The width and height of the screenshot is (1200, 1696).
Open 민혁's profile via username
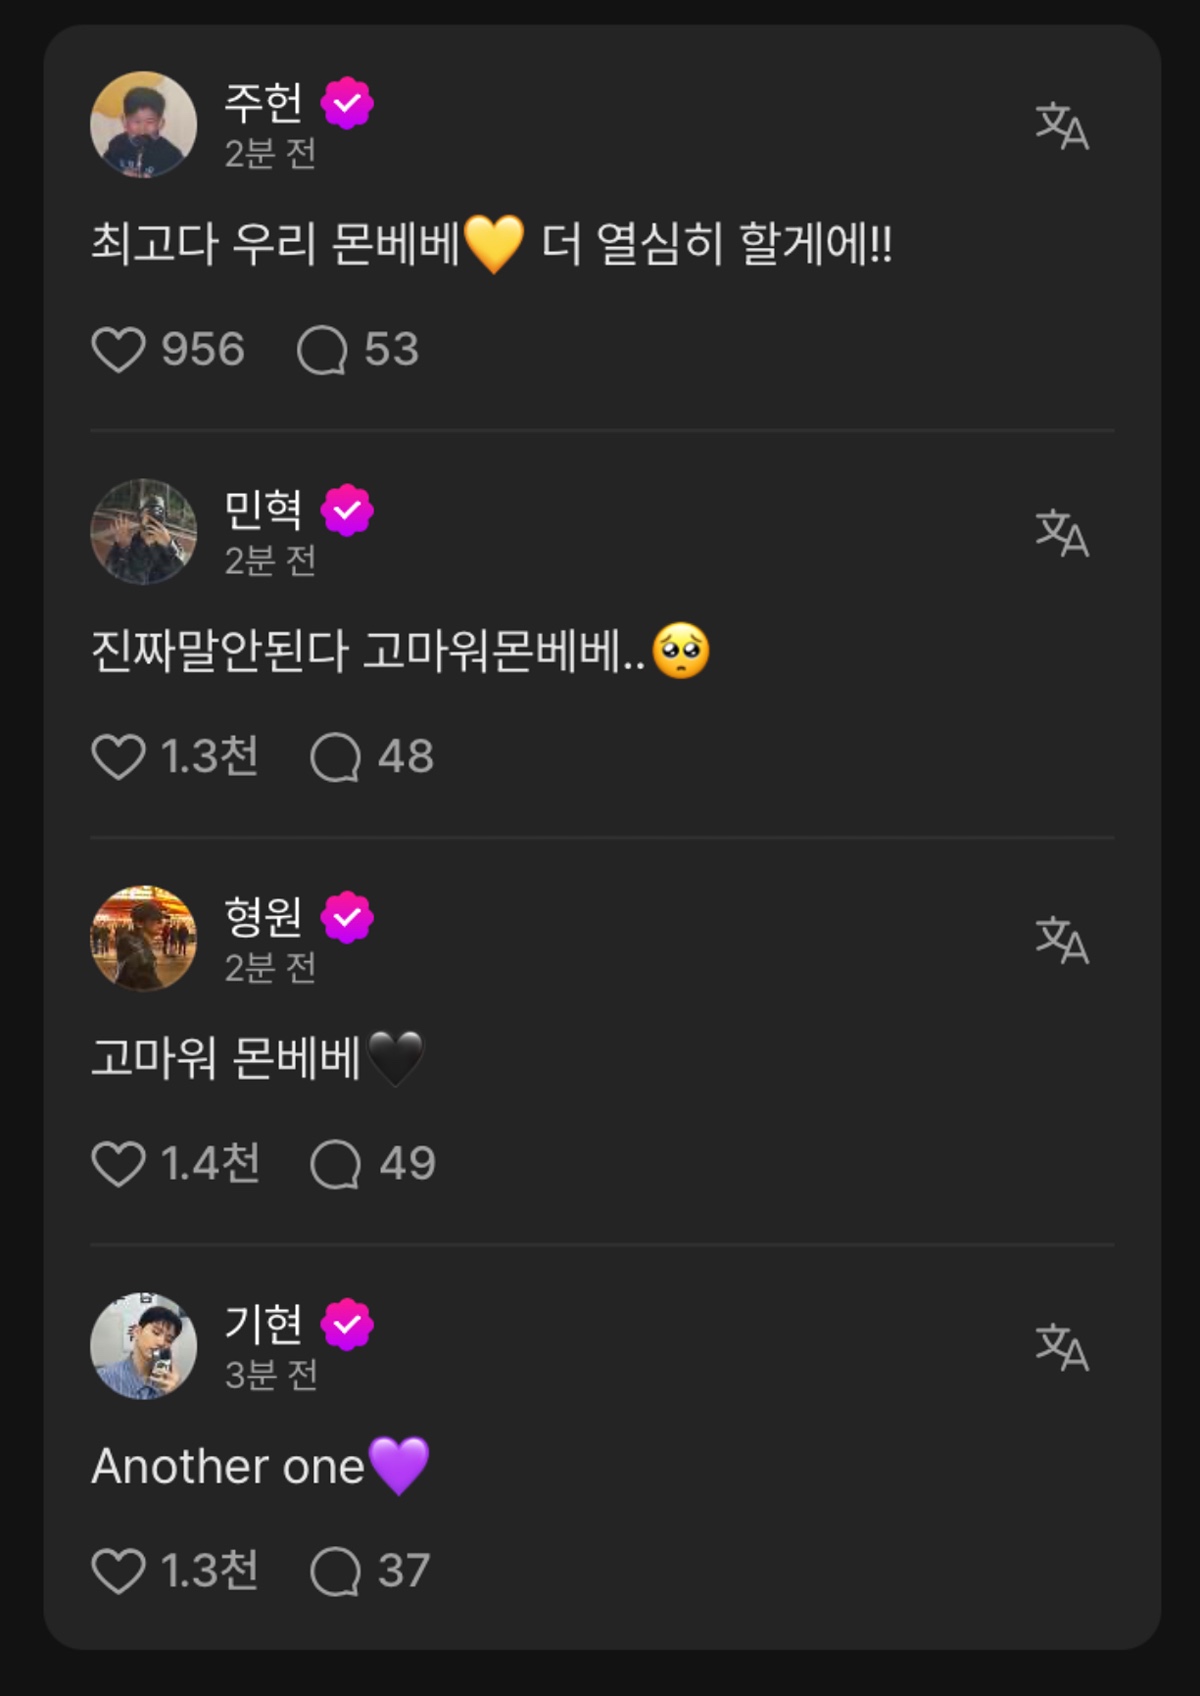[x=263, y=509]
